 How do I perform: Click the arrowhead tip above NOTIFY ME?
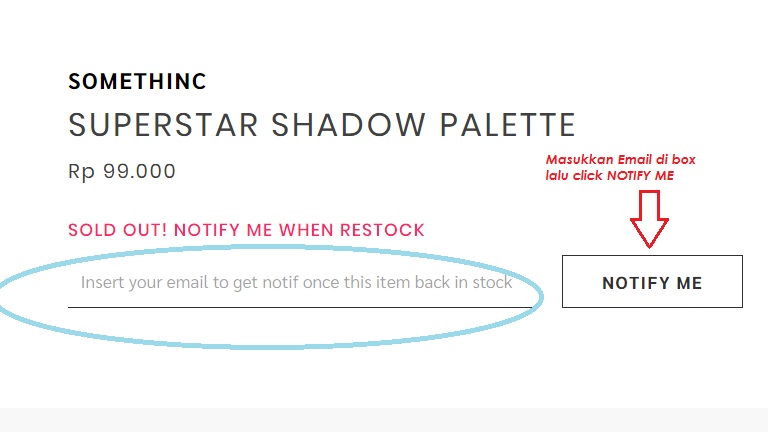click(649, 244)
